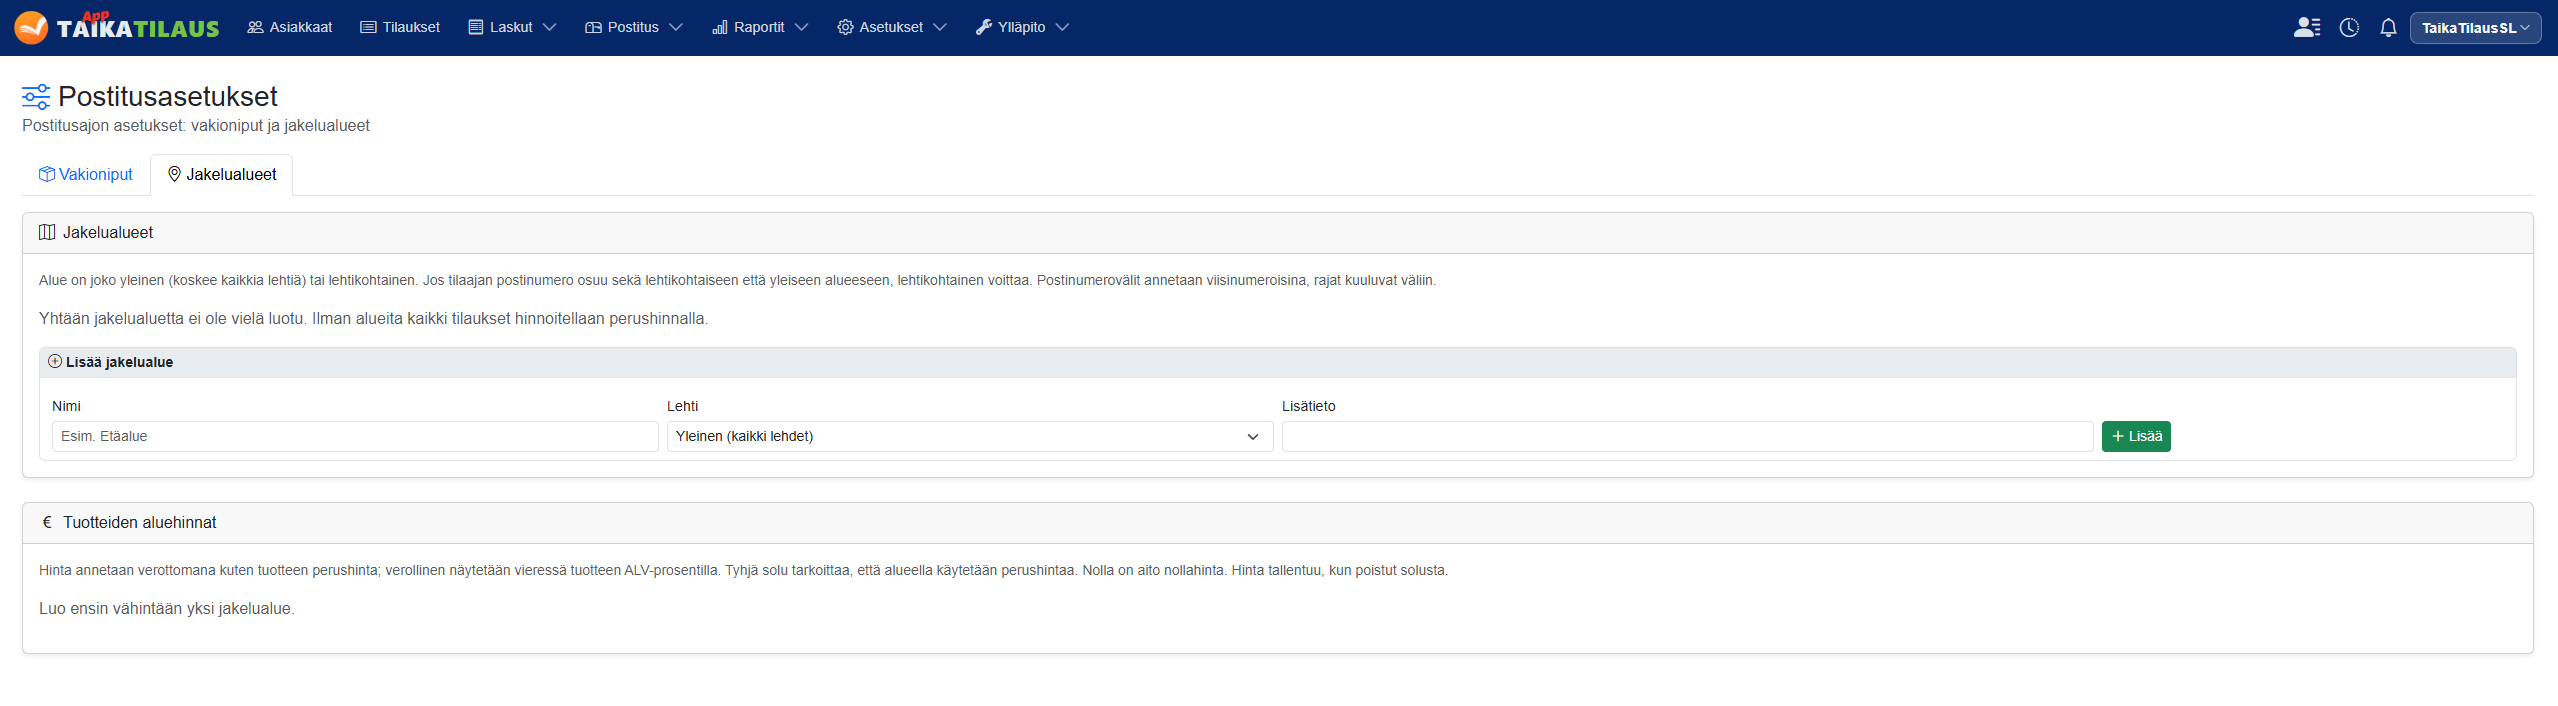Click the 'Tuotteiden aluehinnat' heading text

(x=140, y=522)
